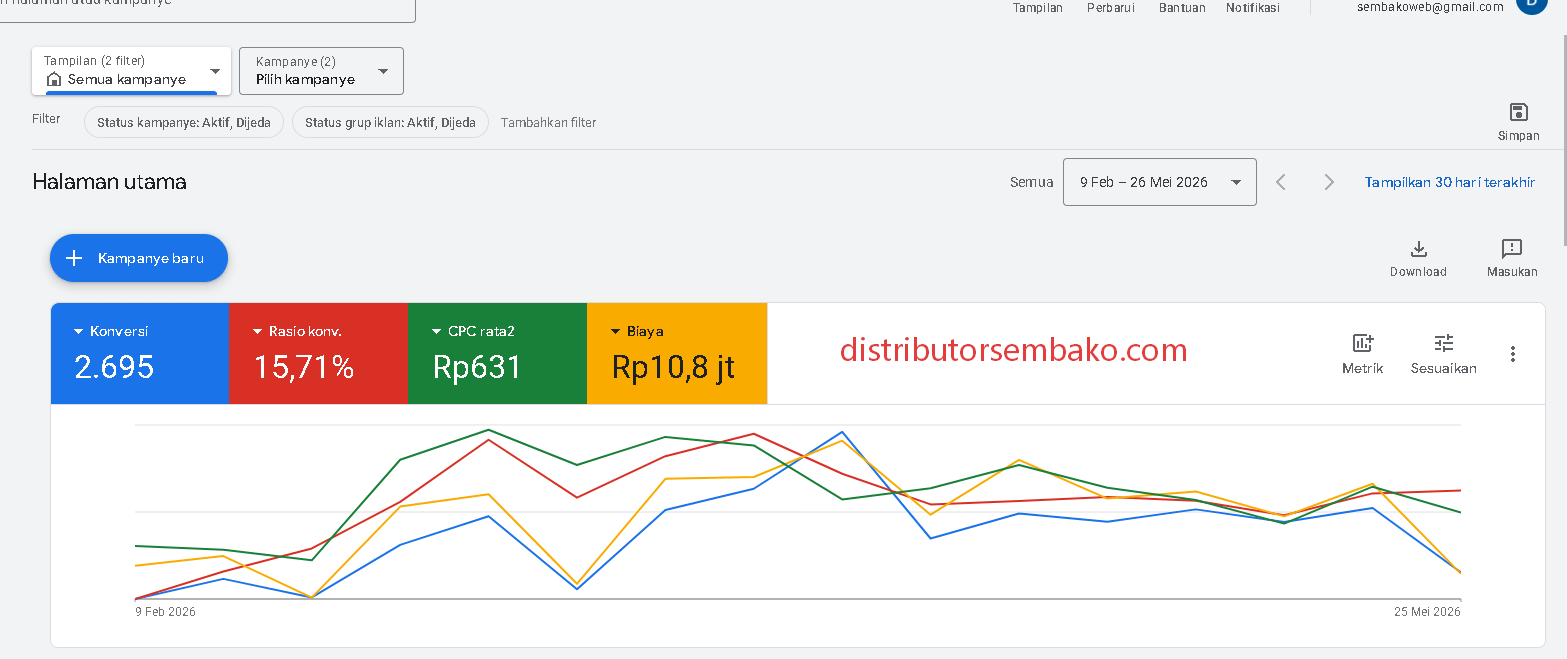Open the three-dot chart options menu
Image resolution: width=1567 pixels, height=659 pixels.
tap(1513, 354)
